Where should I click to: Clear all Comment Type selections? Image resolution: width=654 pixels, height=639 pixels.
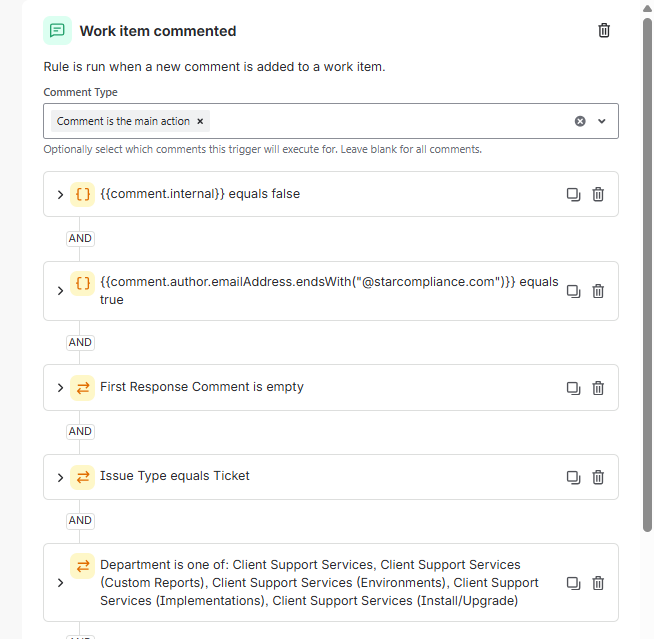[580, 121]
